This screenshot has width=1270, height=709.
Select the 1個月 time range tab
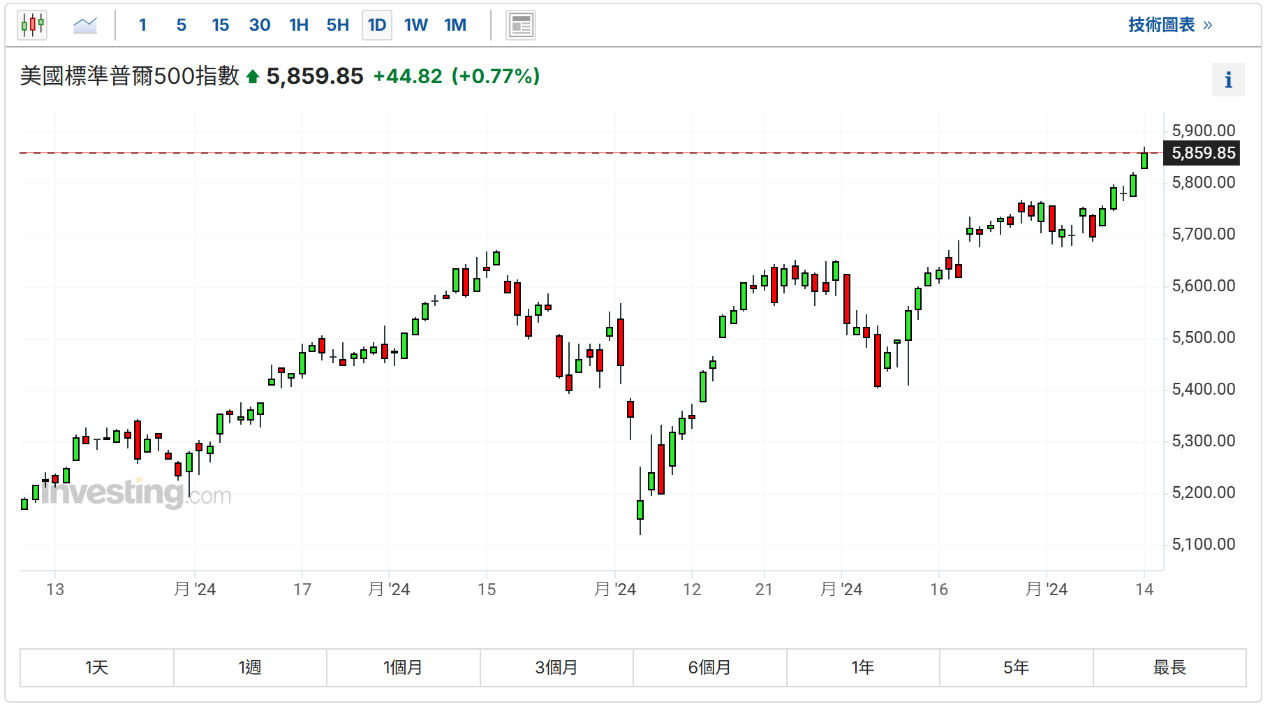click(403, 668)
